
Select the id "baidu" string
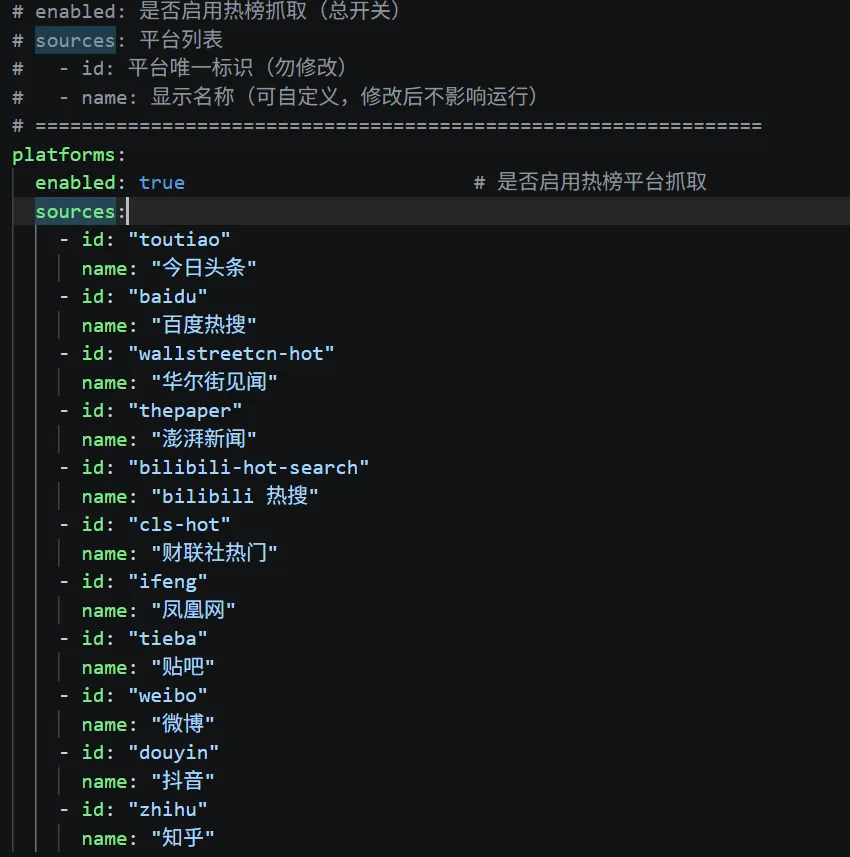(168, 296)
